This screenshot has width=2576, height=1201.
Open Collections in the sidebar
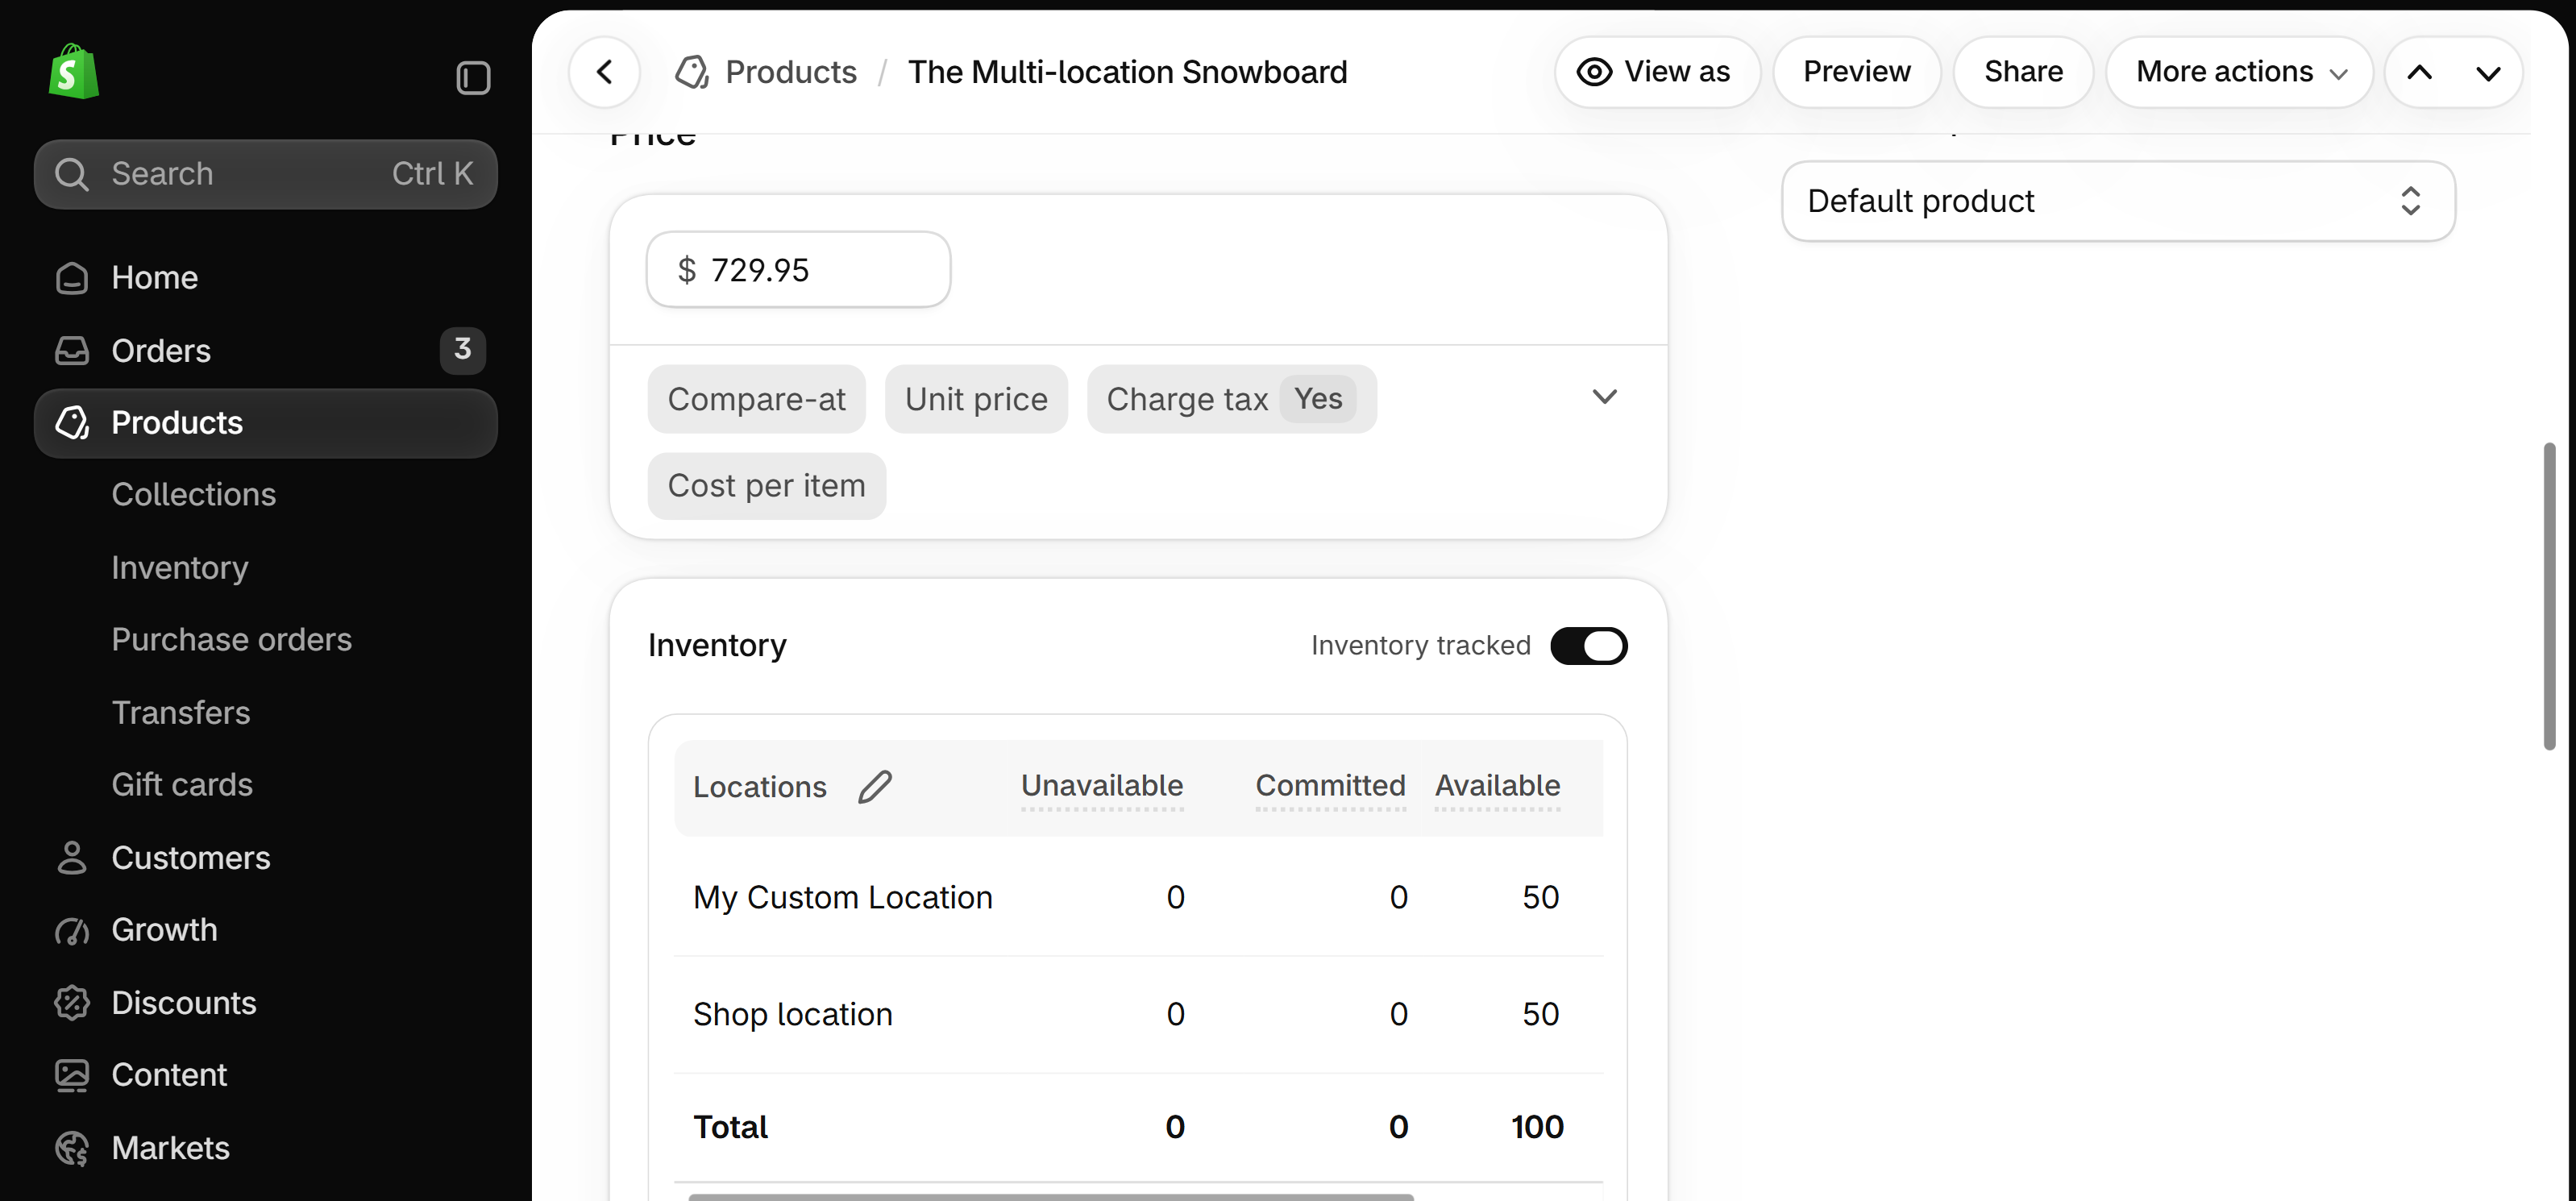[194, 495]
